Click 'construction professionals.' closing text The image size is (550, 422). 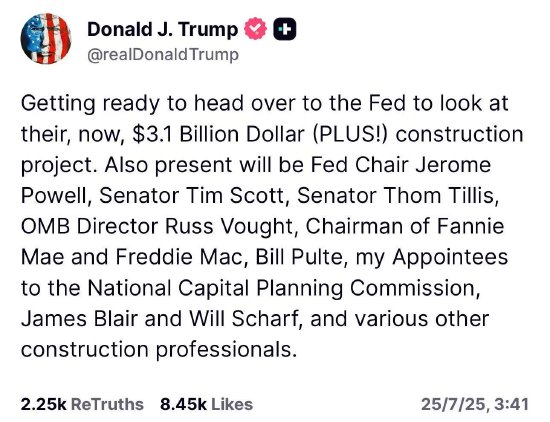coord(156,350)
